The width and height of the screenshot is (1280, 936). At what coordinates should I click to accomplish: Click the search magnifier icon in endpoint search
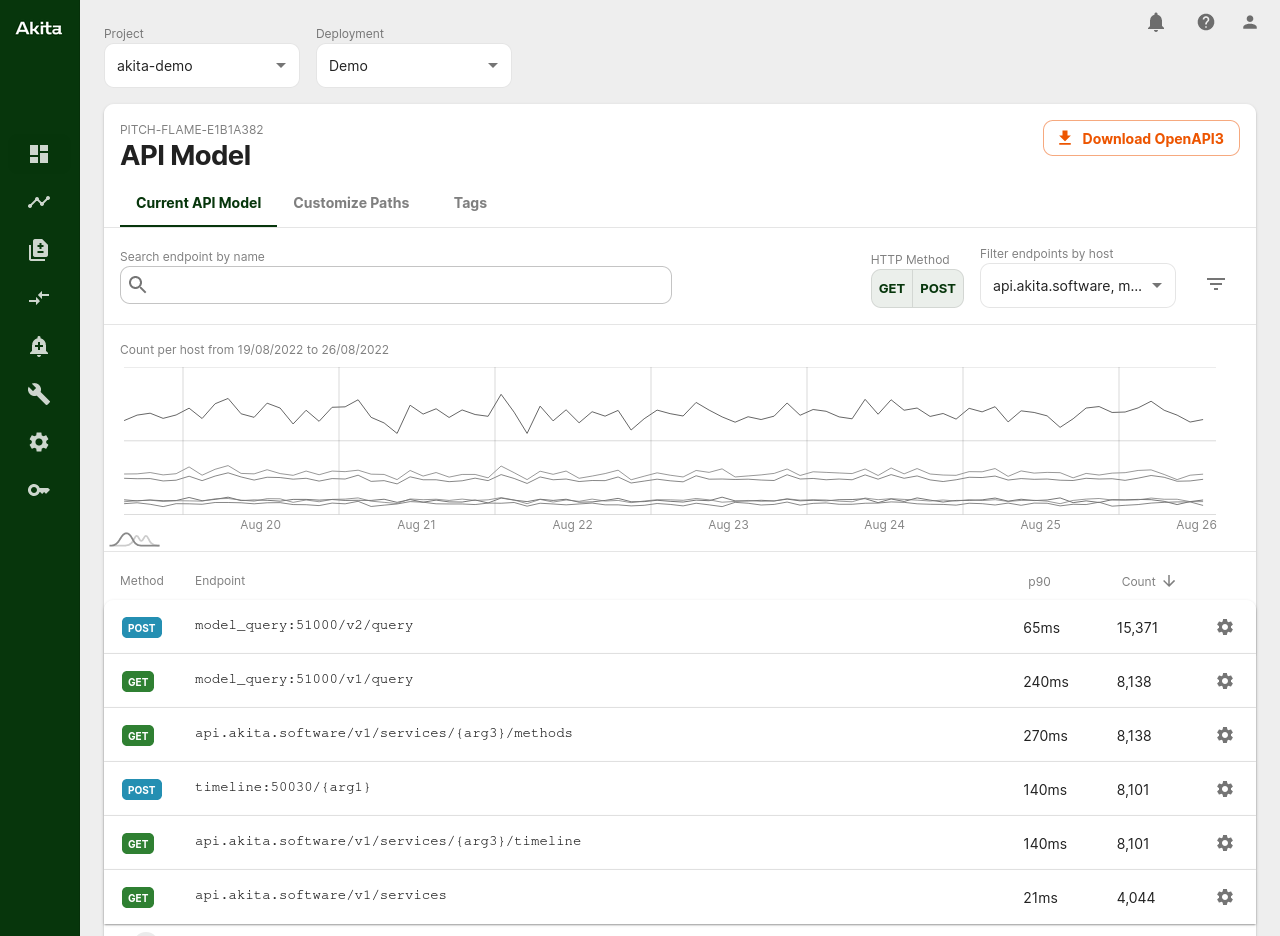pos(138,285)
